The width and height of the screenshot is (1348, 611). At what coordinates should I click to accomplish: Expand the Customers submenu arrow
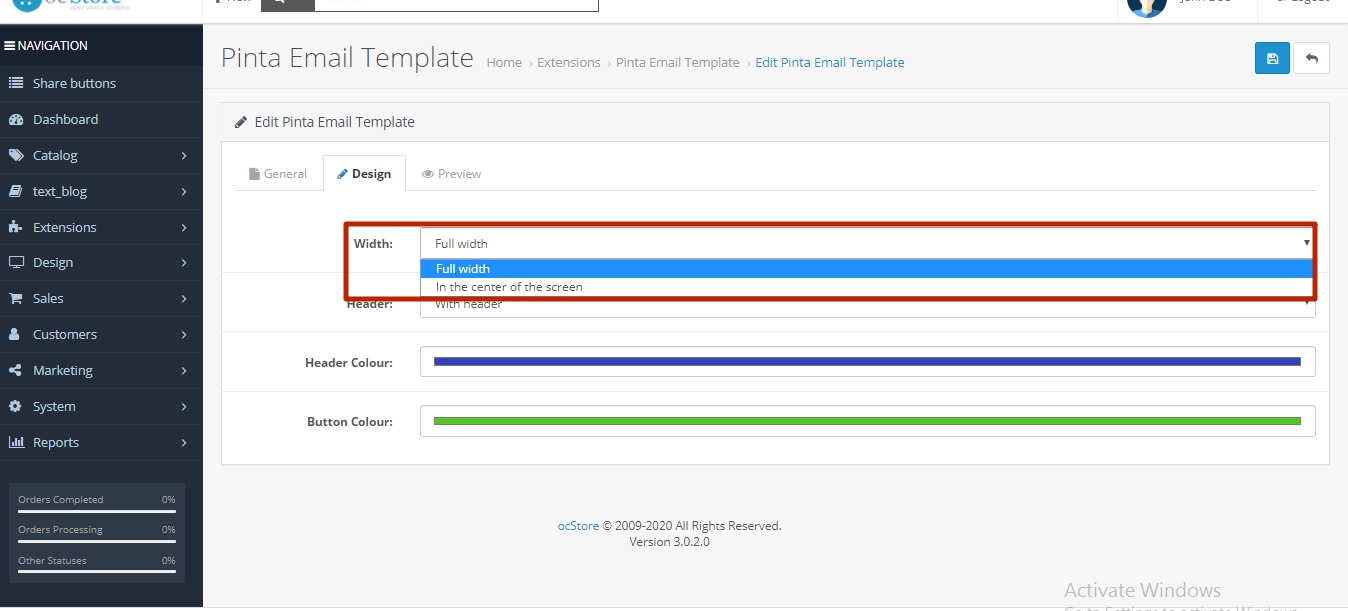coord(184,334)
